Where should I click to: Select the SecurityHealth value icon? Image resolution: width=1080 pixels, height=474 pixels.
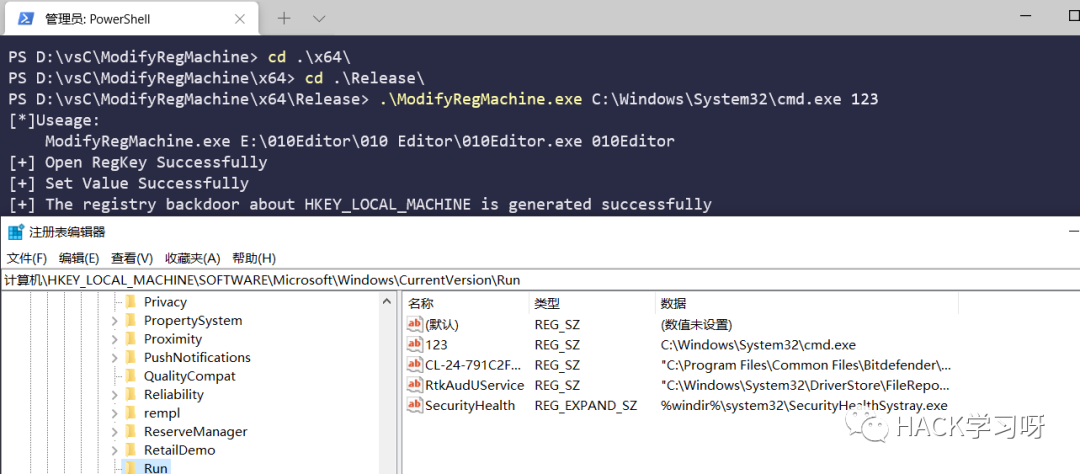pos(415,405)
